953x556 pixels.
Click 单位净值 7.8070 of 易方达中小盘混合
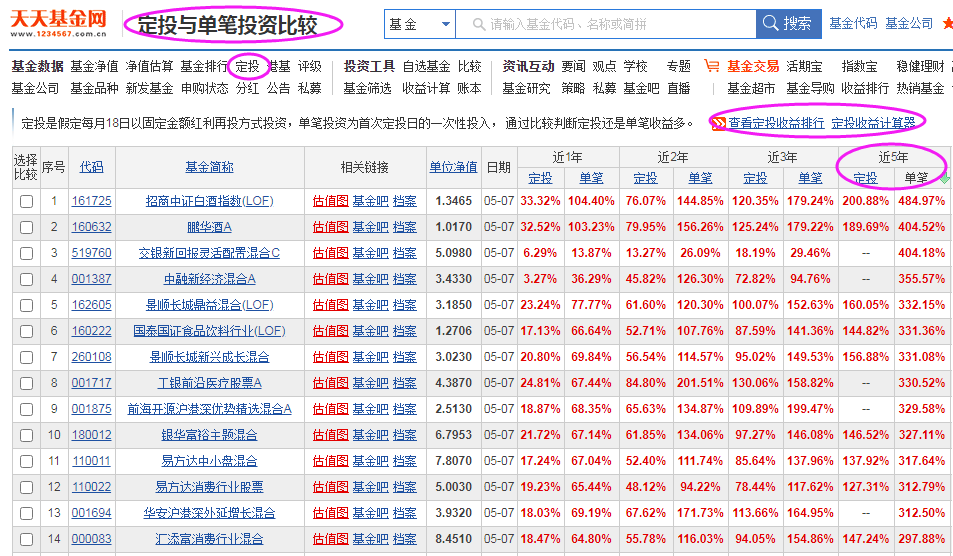click(x=453, y=461)
